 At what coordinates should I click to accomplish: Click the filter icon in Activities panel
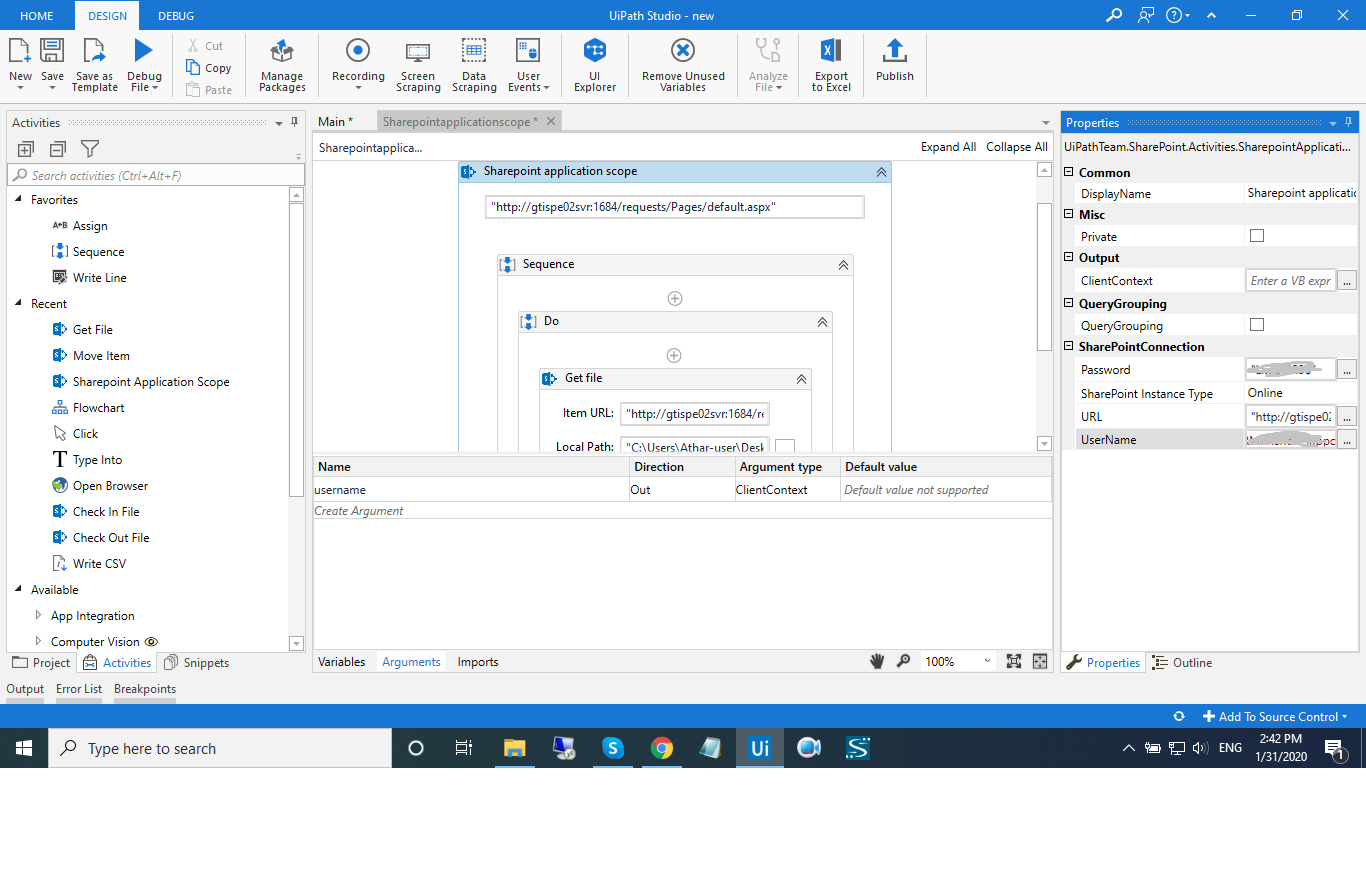[90, 149]
